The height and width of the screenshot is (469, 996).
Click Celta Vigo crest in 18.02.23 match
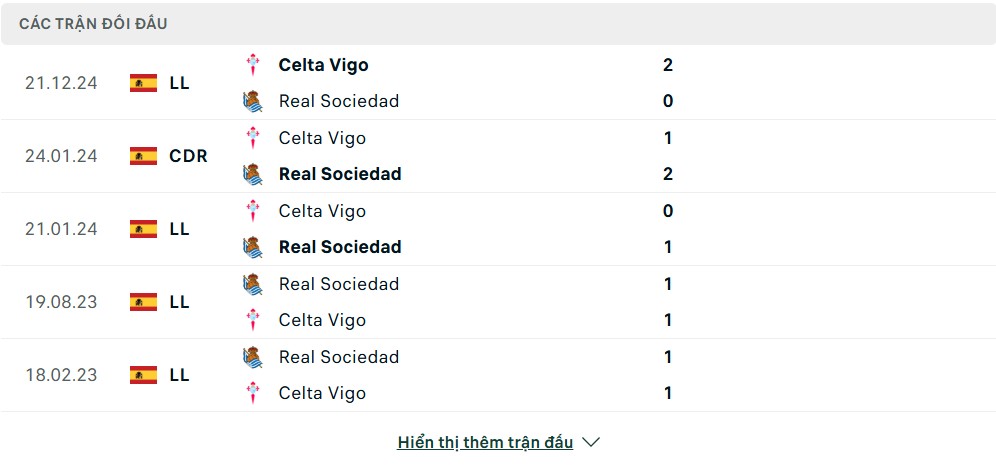pyautogui.click(x=253, y=393)
